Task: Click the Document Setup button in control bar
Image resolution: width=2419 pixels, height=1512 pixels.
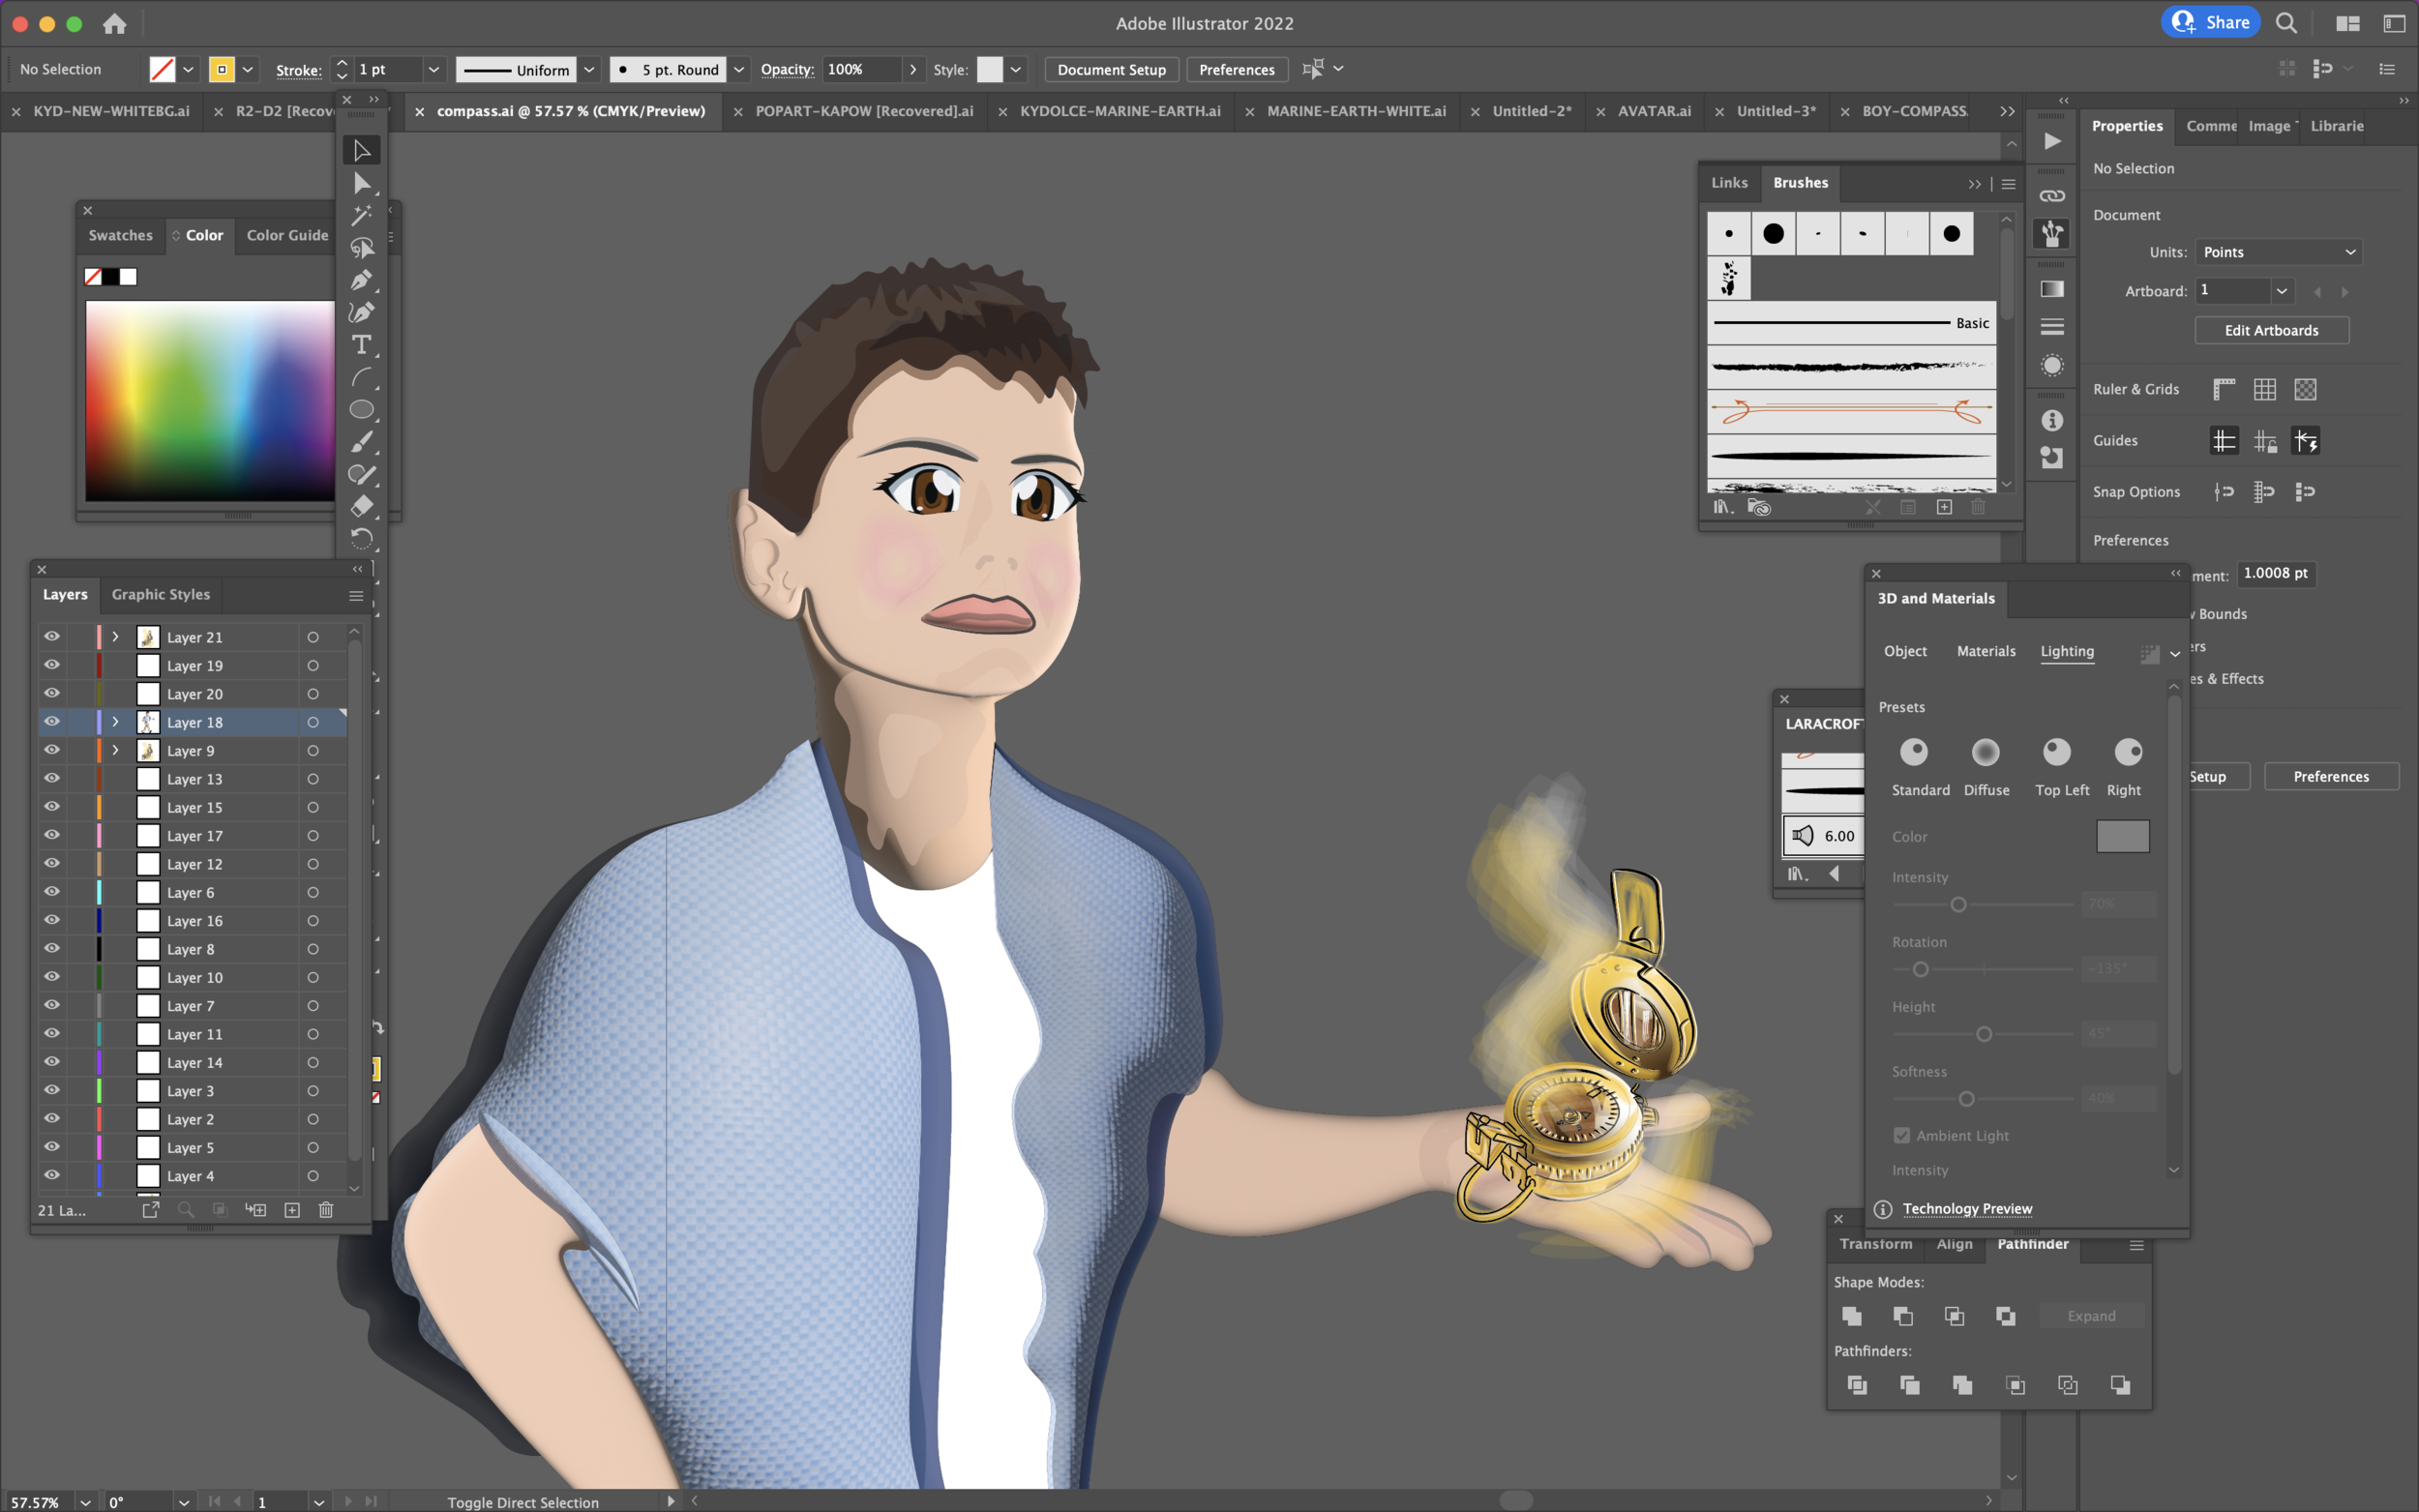Action: tap(1111, 69)
